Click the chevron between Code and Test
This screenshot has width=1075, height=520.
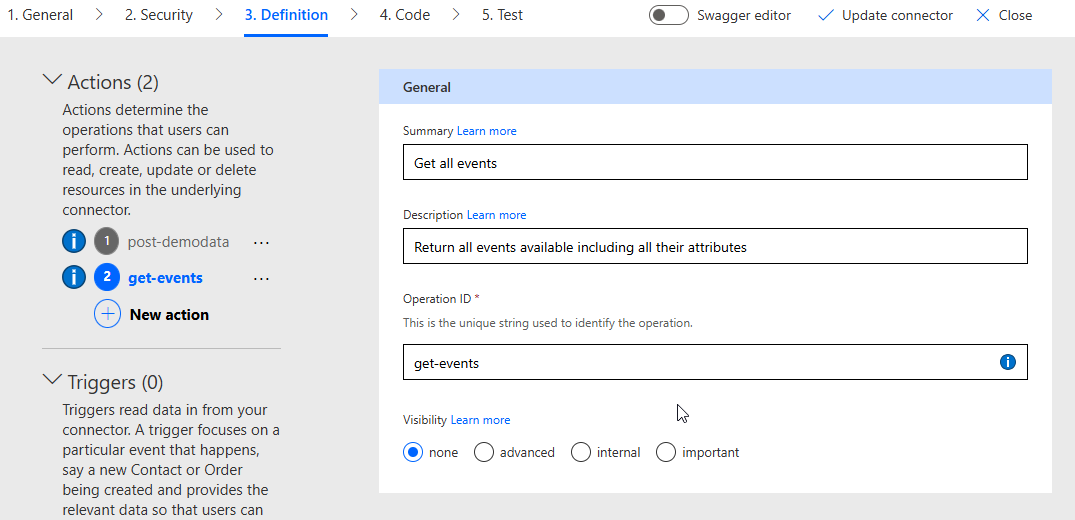click(x=456, y=15)
